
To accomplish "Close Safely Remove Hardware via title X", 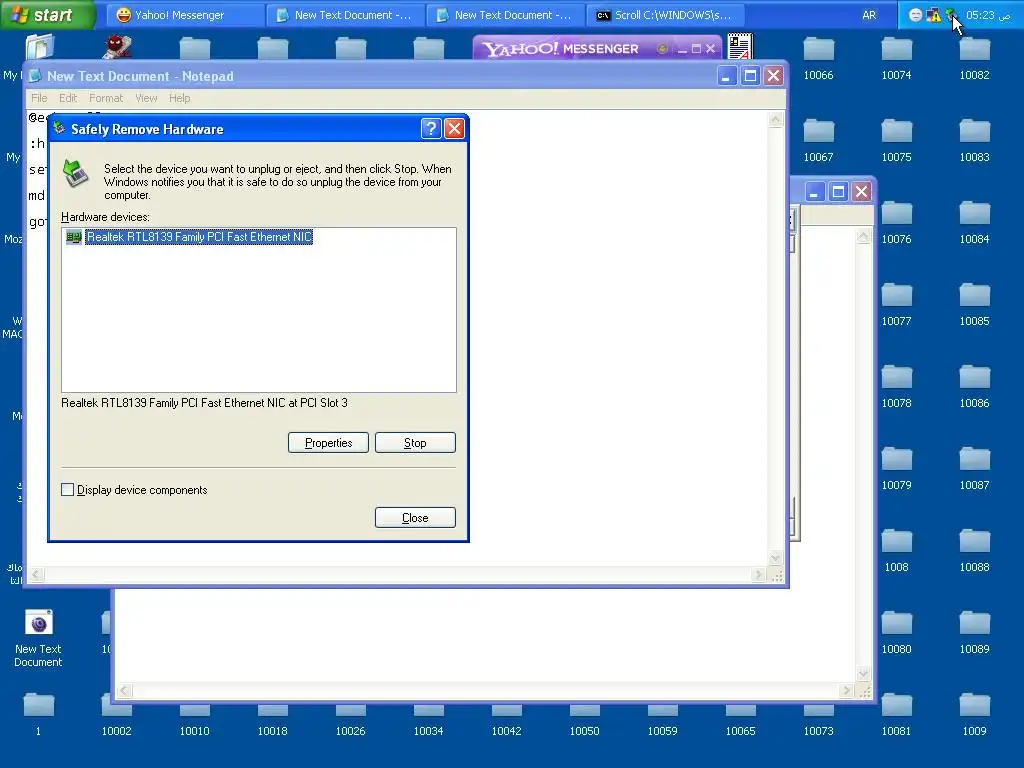I will (x=455, y=129).
